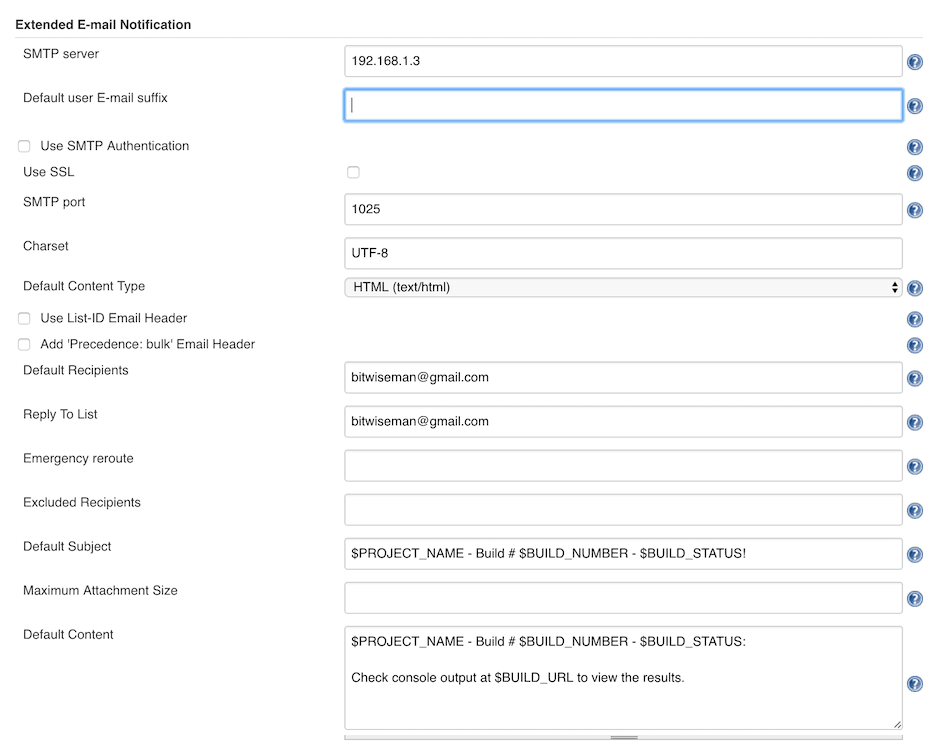The height and width of the screenshot is (747, 936).
Task: Open help for SMTP server
Action: 914,61
